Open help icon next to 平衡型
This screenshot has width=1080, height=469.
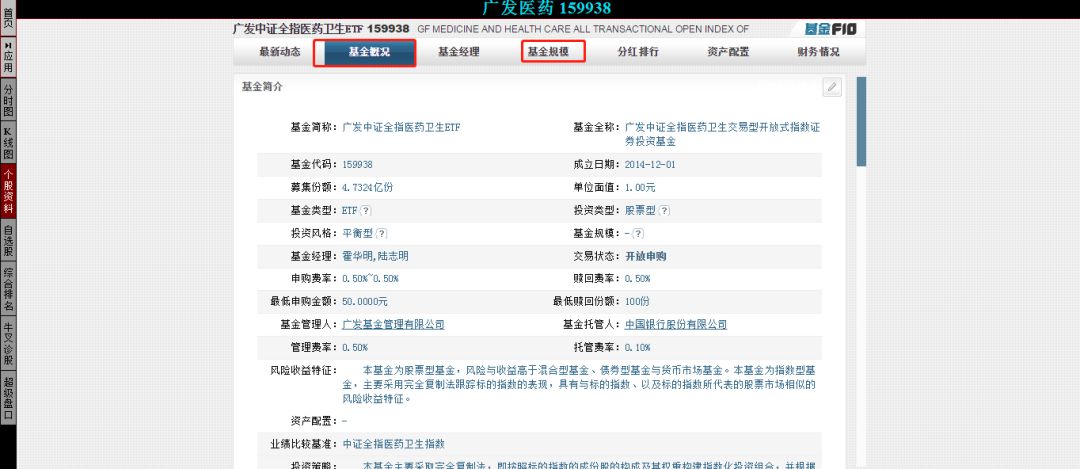click(382, 233)
